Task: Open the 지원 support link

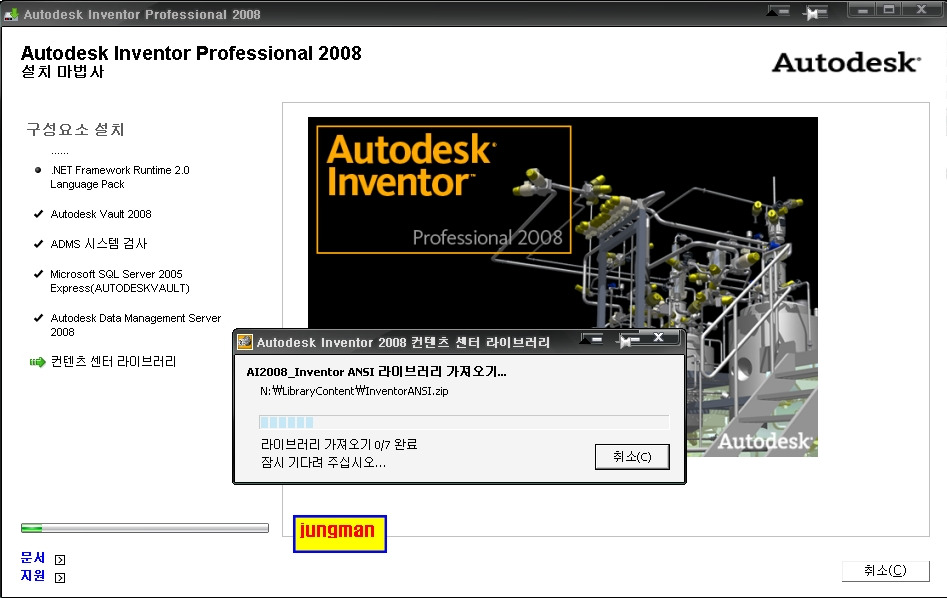Action: 33,576
